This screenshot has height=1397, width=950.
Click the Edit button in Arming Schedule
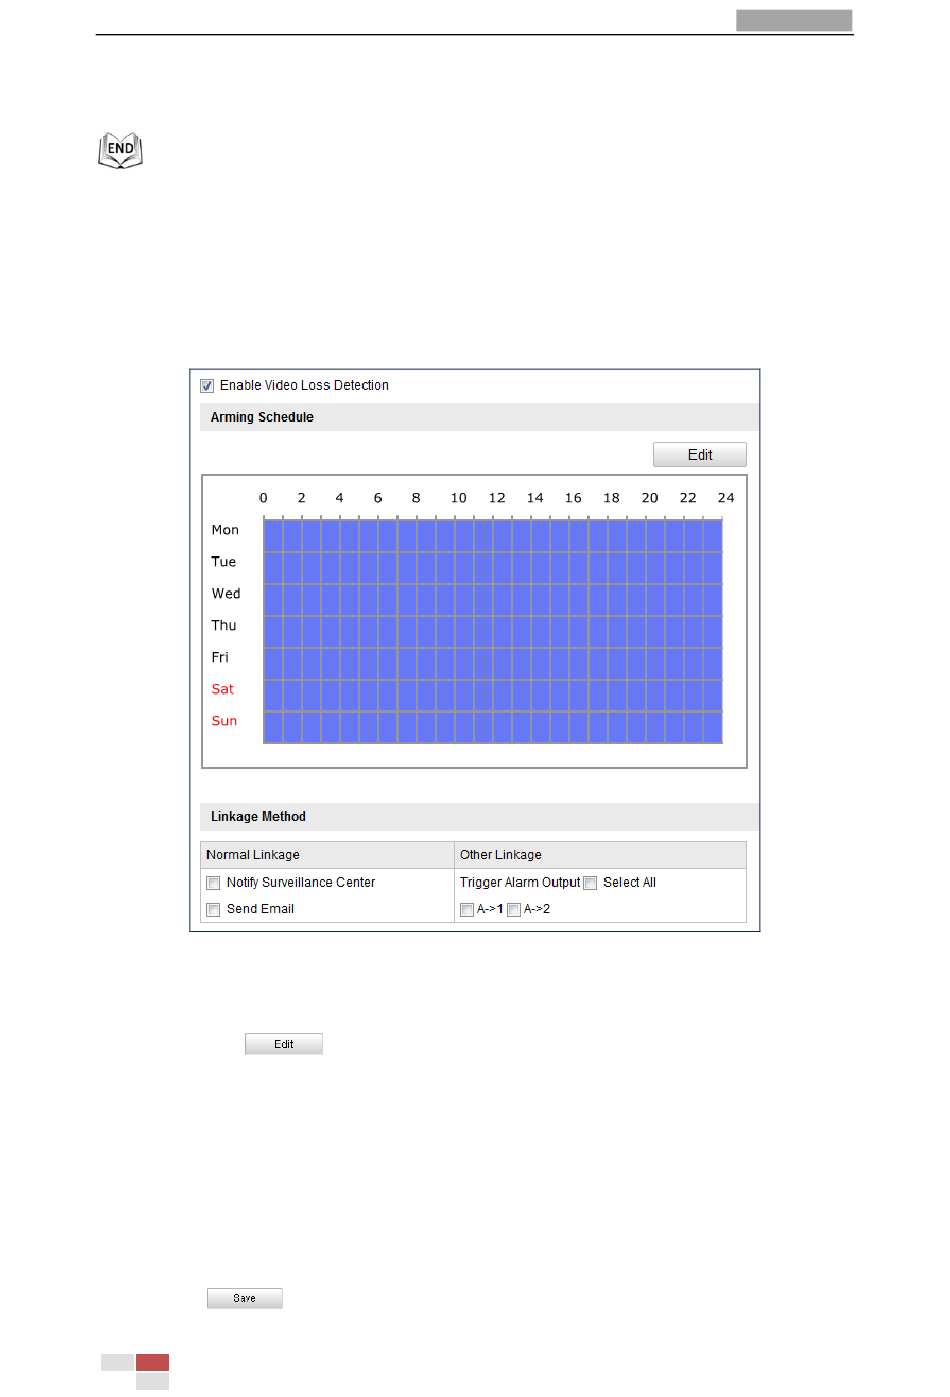pos(700,455)
